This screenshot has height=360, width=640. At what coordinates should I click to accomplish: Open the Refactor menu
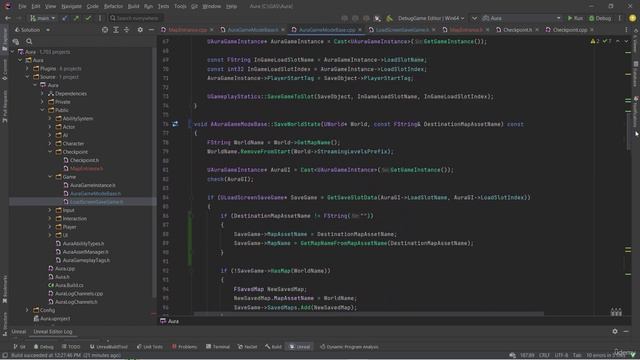pyautogui.click(x=113, y=7)
